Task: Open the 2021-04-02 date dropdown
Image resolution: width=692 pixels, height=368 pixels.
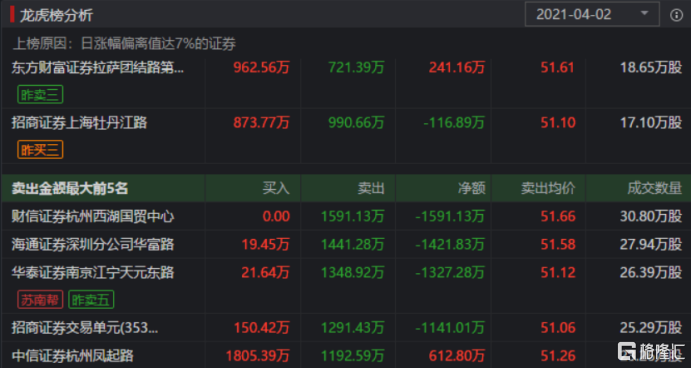Action: (x=592, y=14)
